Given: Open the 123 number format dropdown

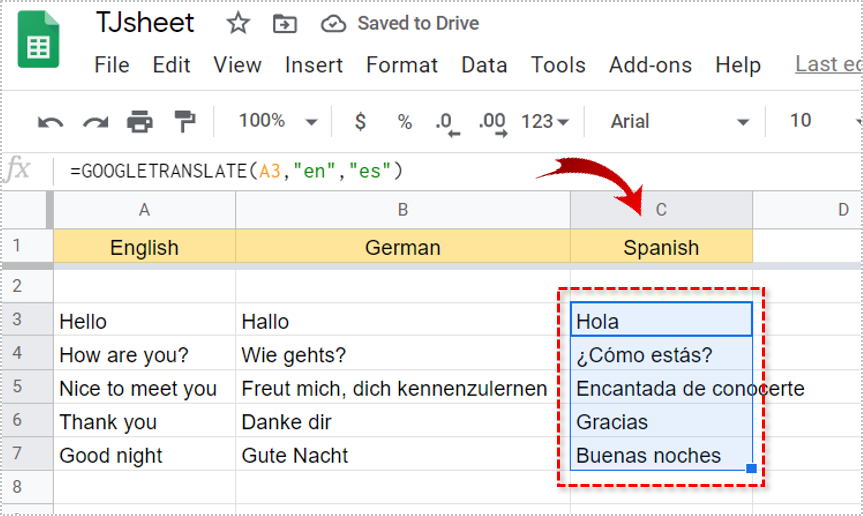Looking at the screenshot, I should pyautogui.click(x=545, y=121).
